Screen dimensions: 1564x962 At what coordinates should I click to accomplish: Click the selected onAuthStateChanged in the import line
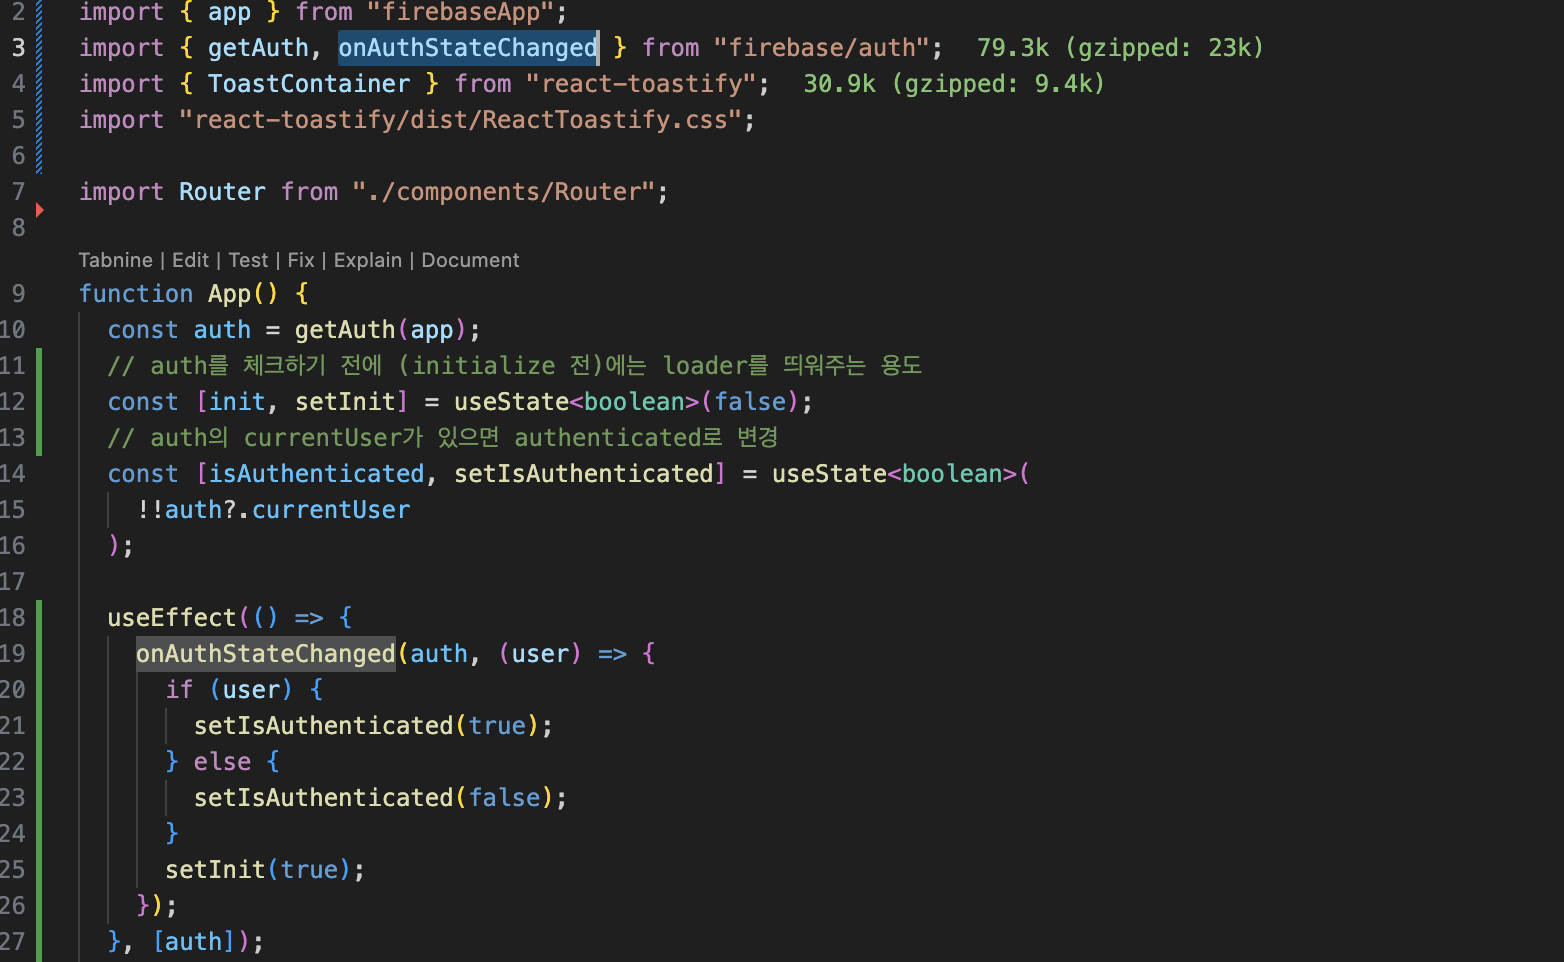pyautogui.click(x=468, y=48)
